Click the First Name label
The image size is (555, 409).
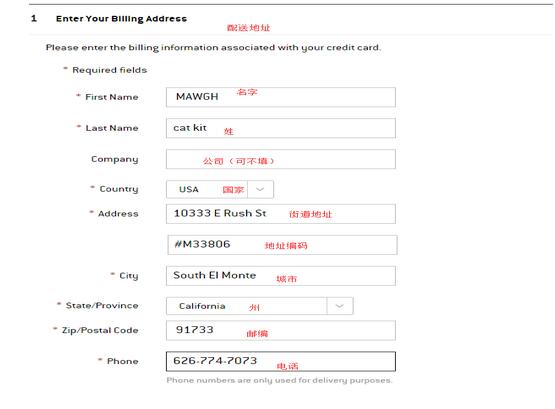(111, 97)
